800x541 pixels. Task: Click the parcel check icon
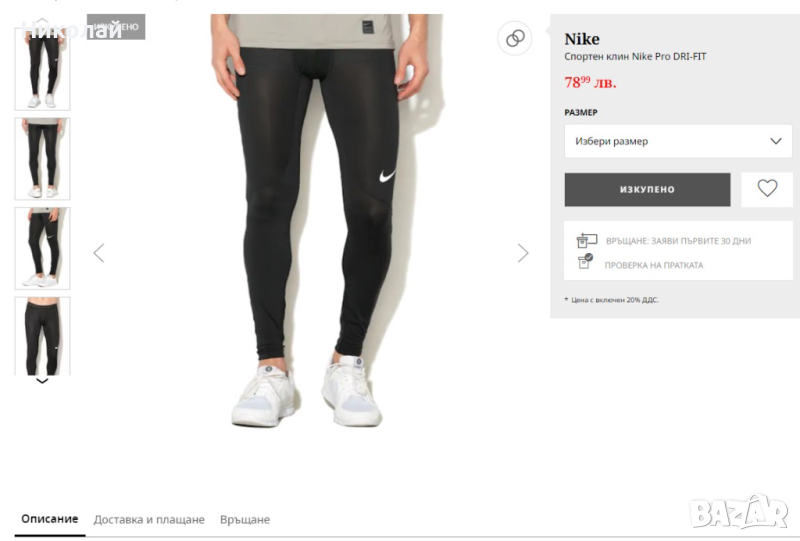(585, 261)
